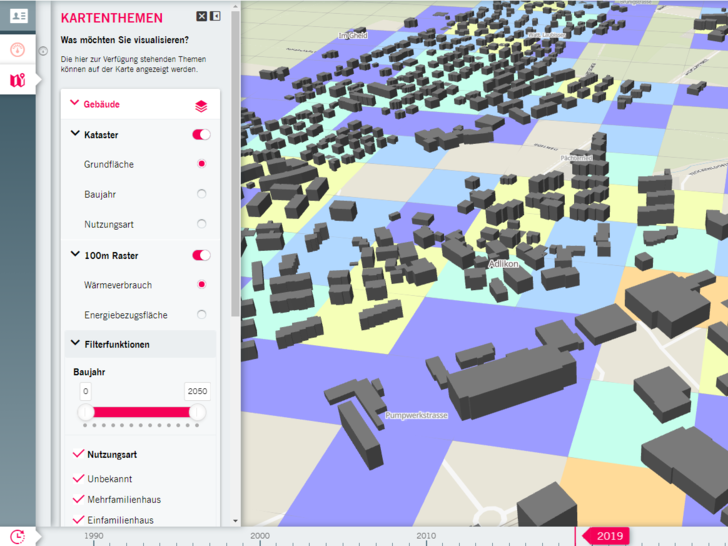The height and width of the screenshot is (546, 728).
Task: Collapse the panel using the dock icon
Action: tap(215, 17)
